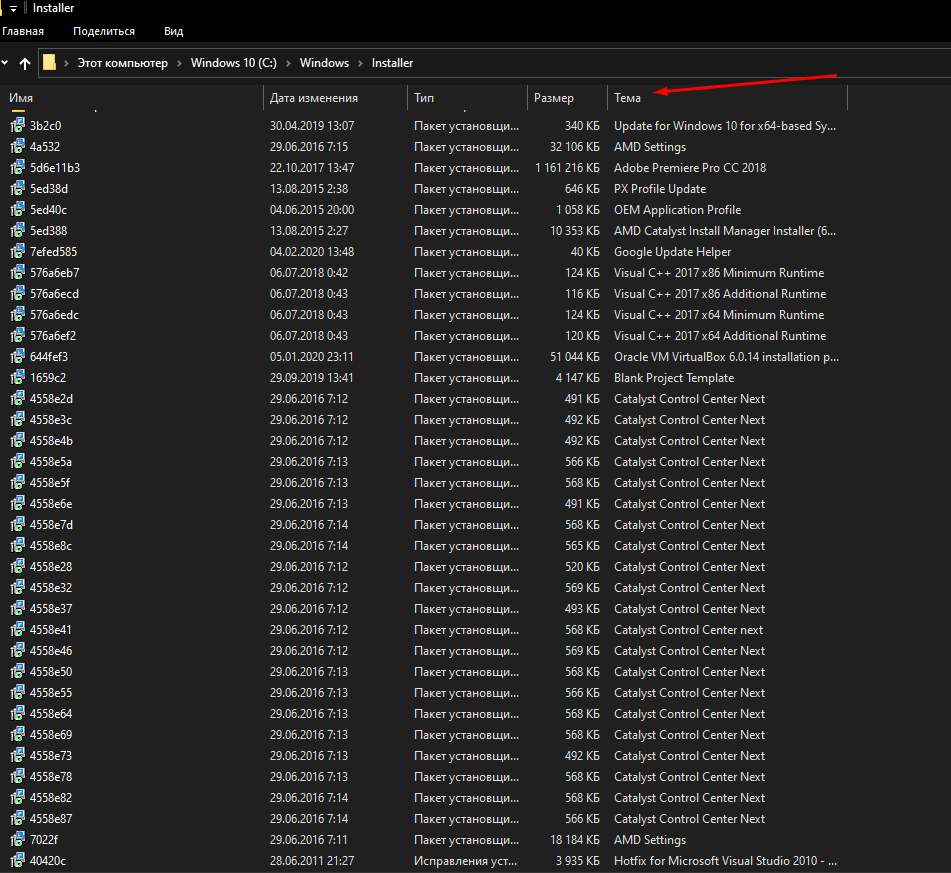Click 'Blank Project Template' subject text

coord(674,378)
